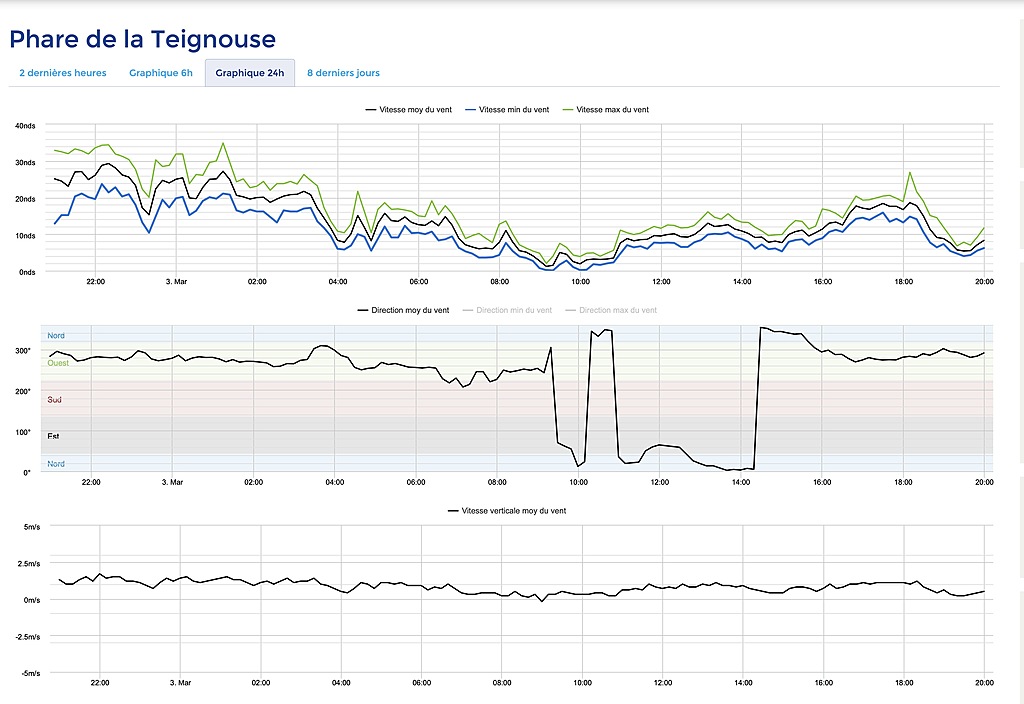Click the 'Est' band label
Image resolution: width=1024 pixels, height=704 pixels.
coord(53,436)
